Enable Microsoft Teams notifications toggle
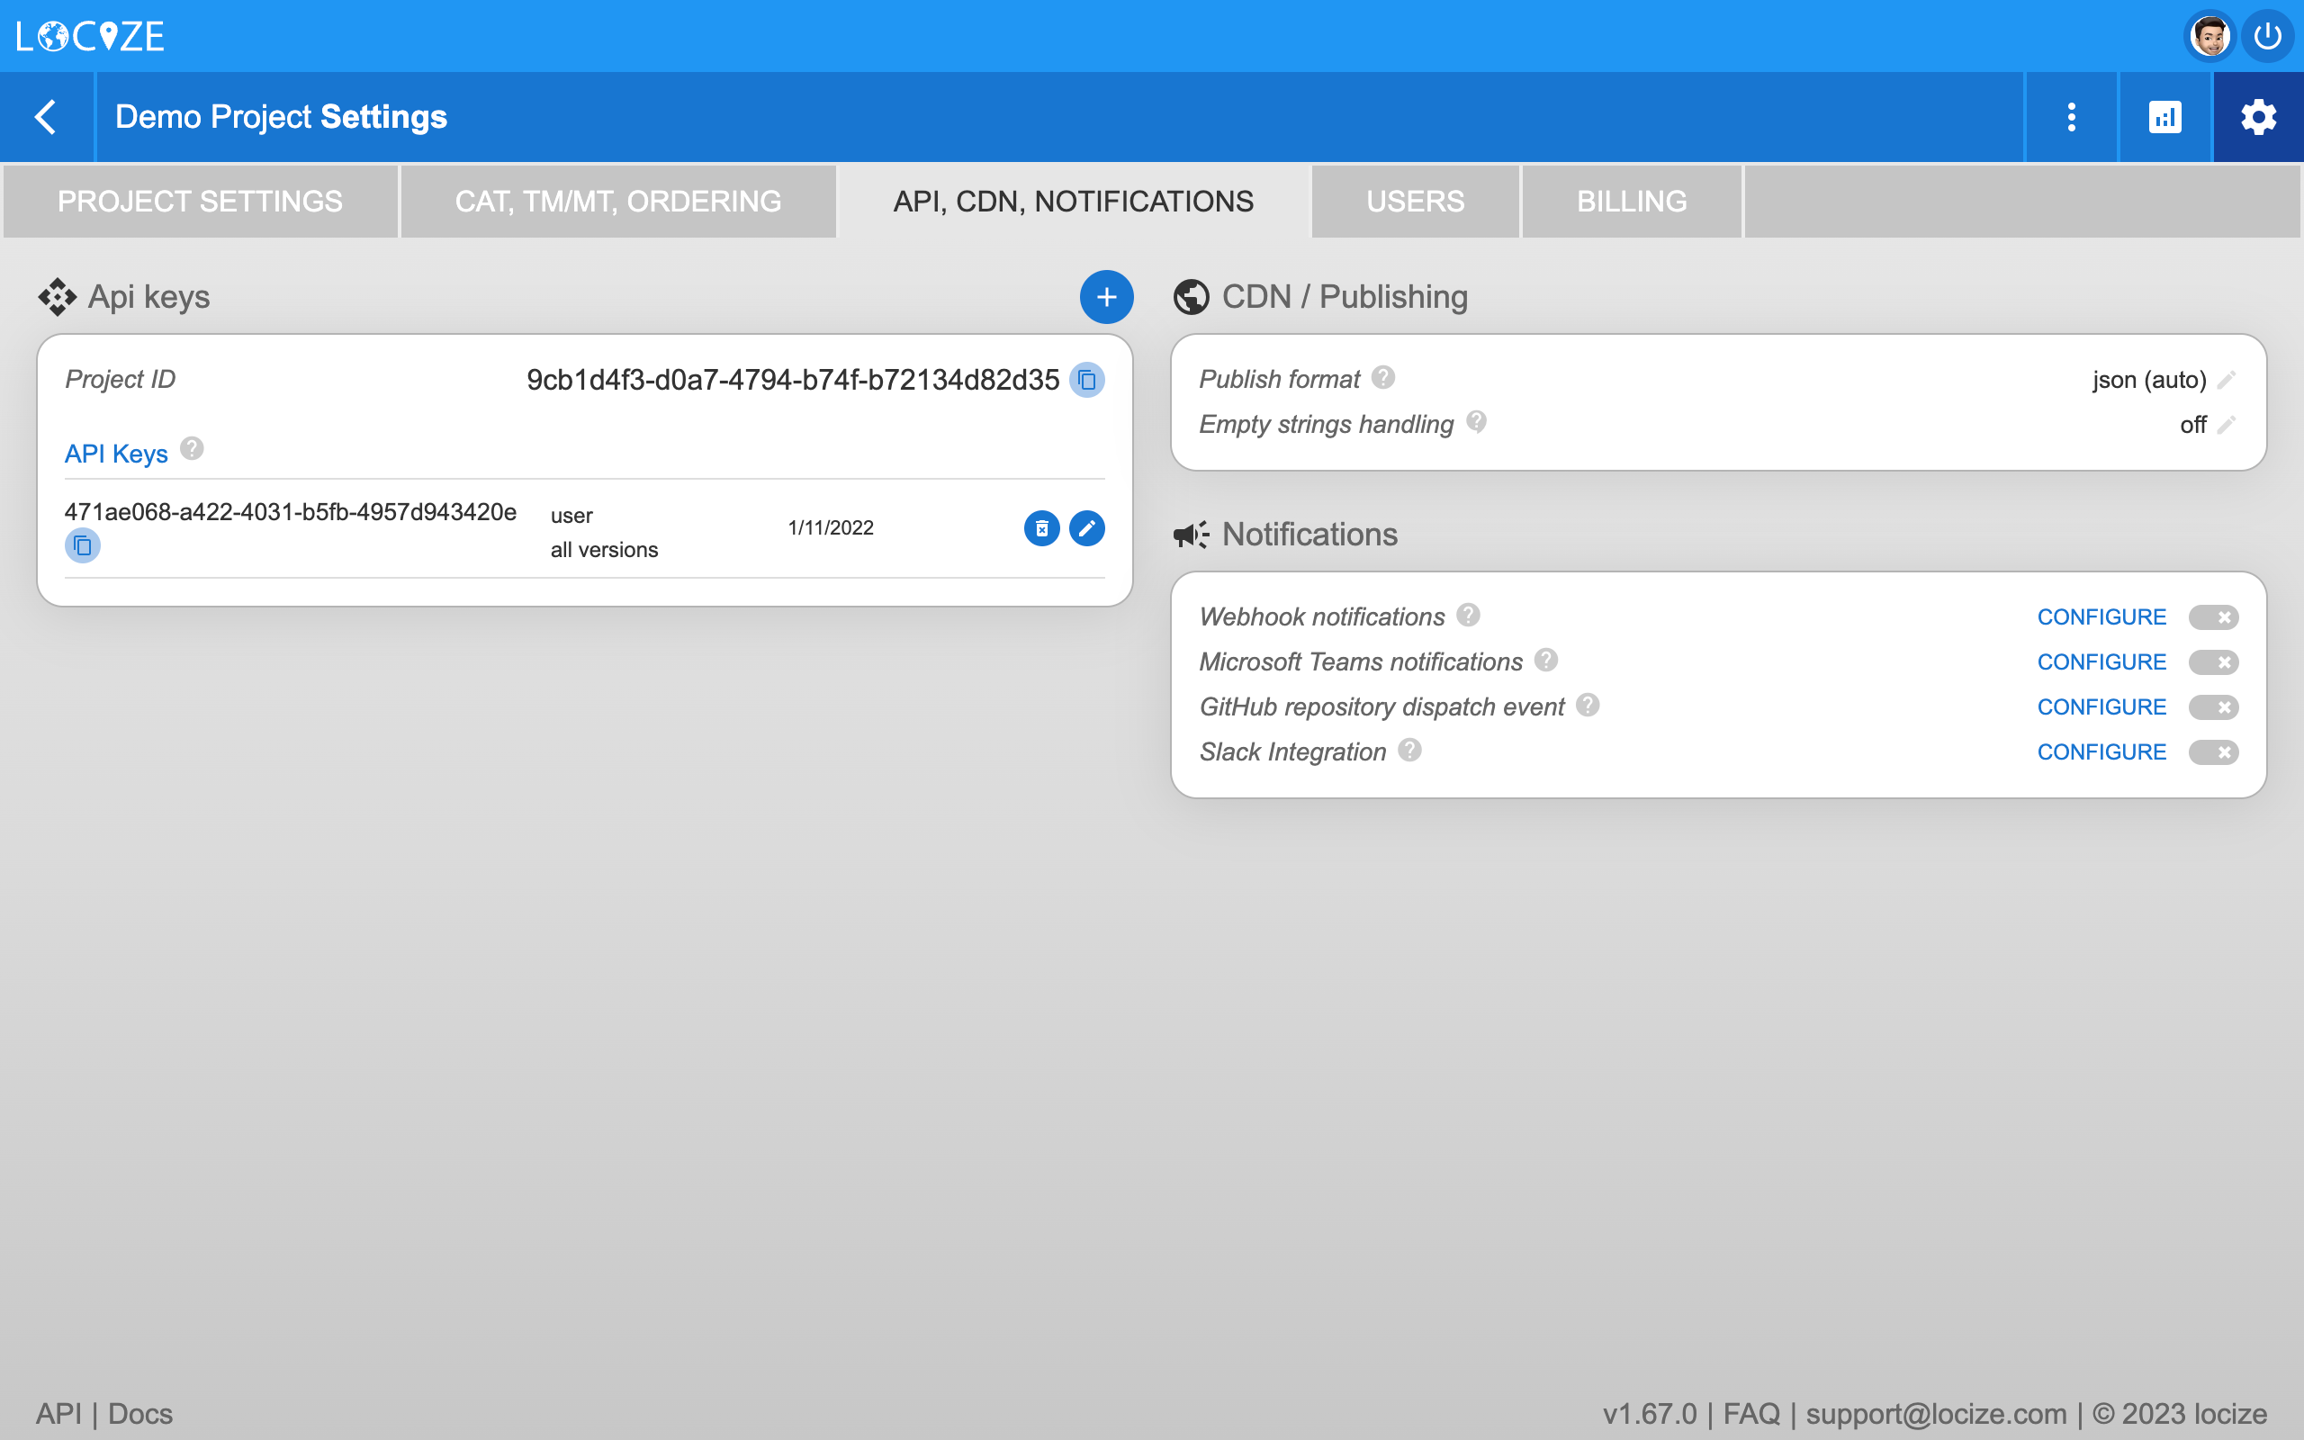 point(2213,662)
